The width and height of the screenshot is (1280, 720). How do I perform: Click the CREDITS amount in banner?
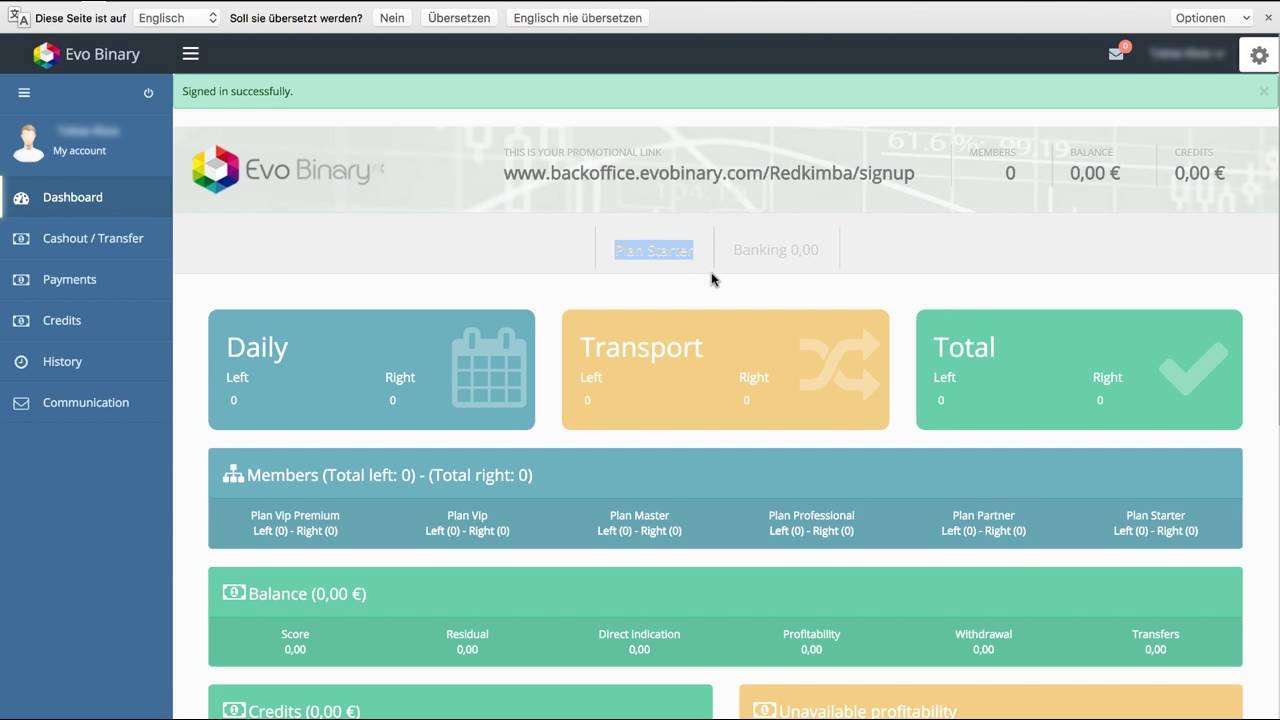[1199, 173]
